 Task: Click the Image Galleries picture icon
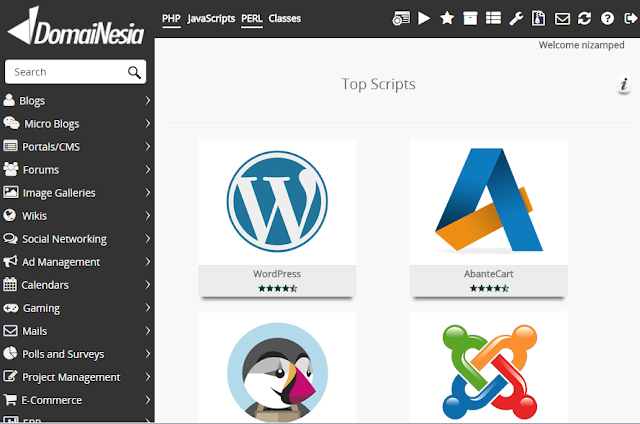11,192
